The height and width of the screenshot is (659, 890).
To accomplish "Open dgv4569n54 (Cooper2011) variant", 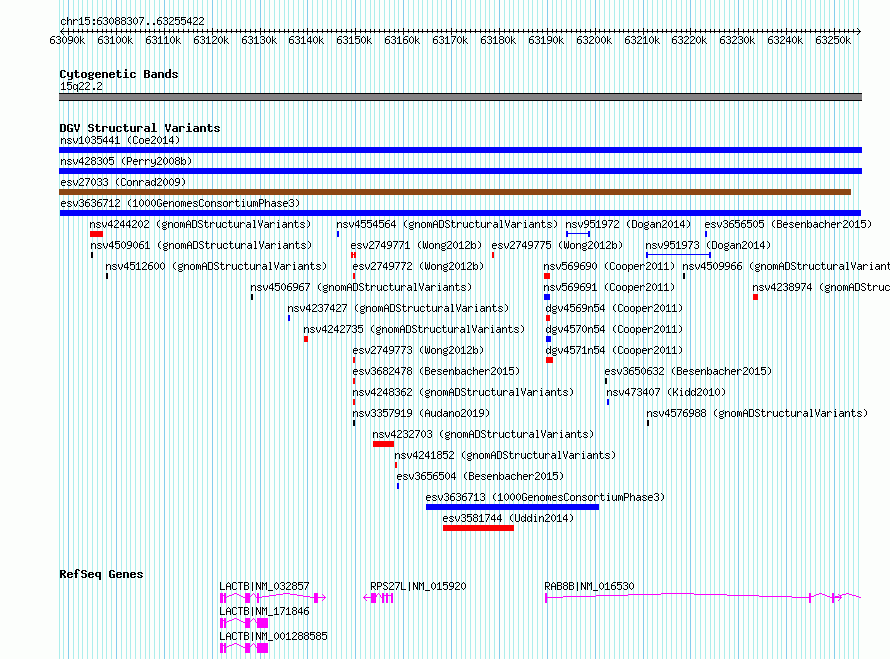I will (x=614, y=308).
